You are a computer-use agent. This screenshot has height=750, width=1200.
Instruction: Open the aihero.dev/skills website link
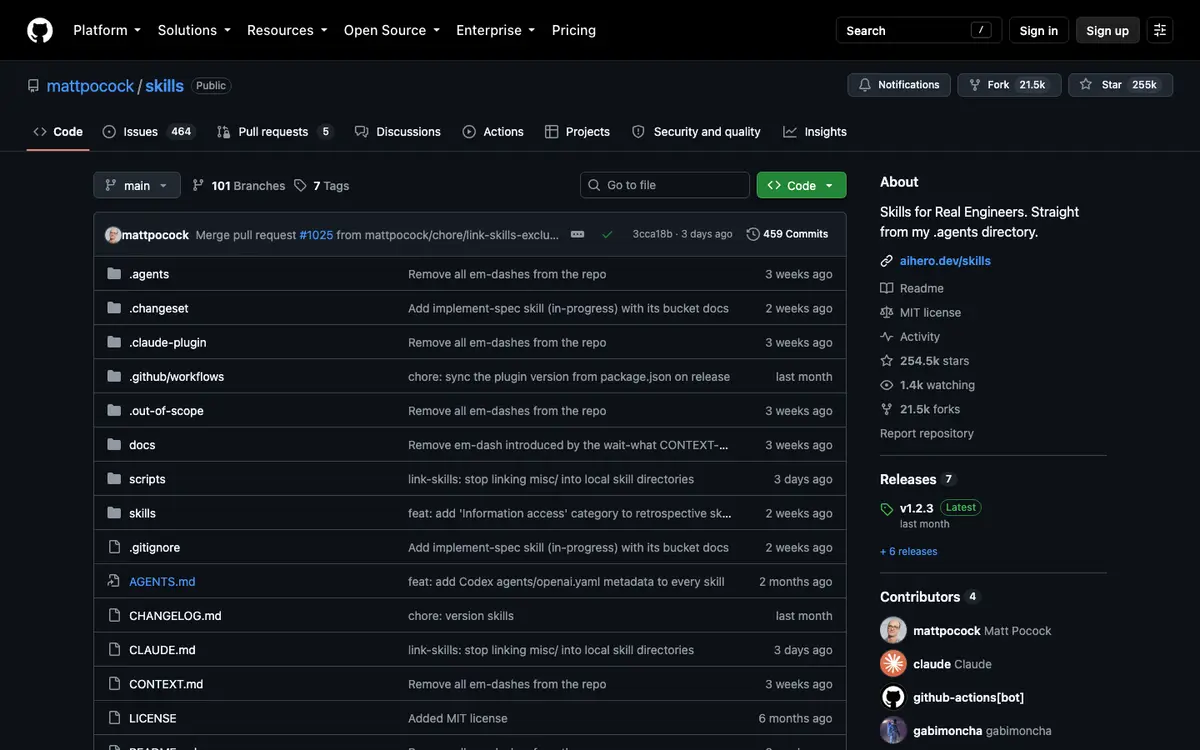tap(945, 261)
